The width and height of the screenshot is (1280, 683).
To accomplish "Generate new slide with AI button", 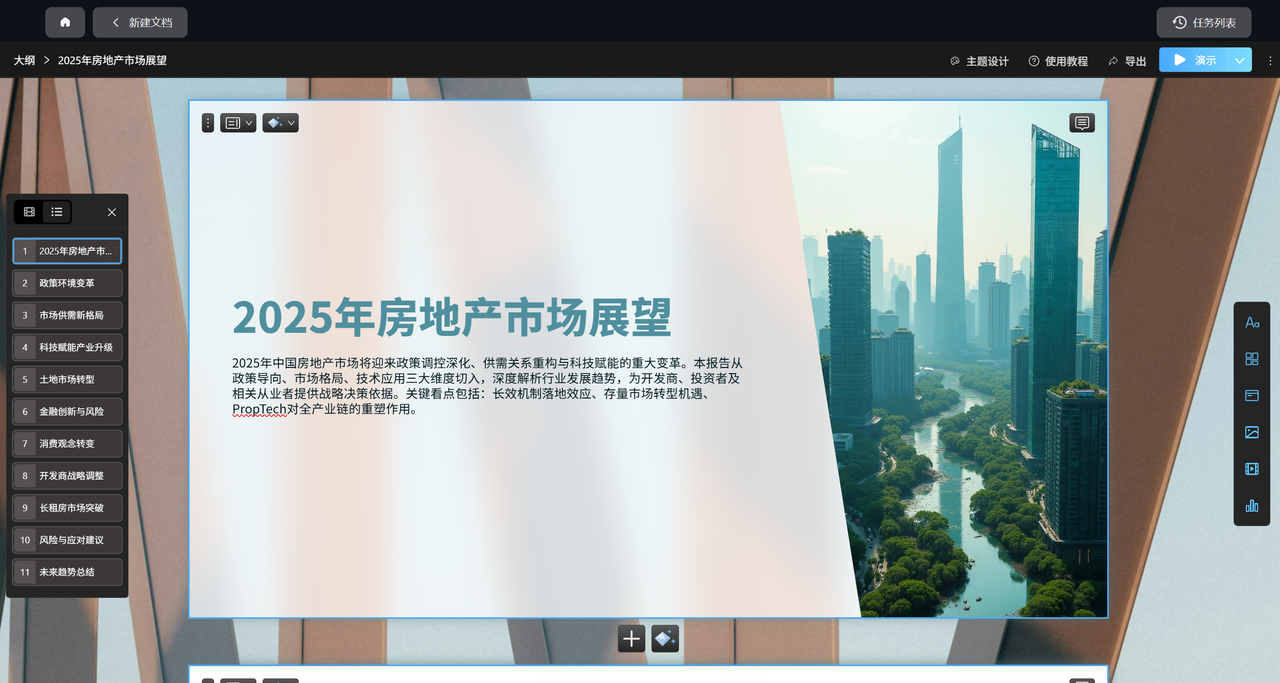I will (x=665, y=639).
